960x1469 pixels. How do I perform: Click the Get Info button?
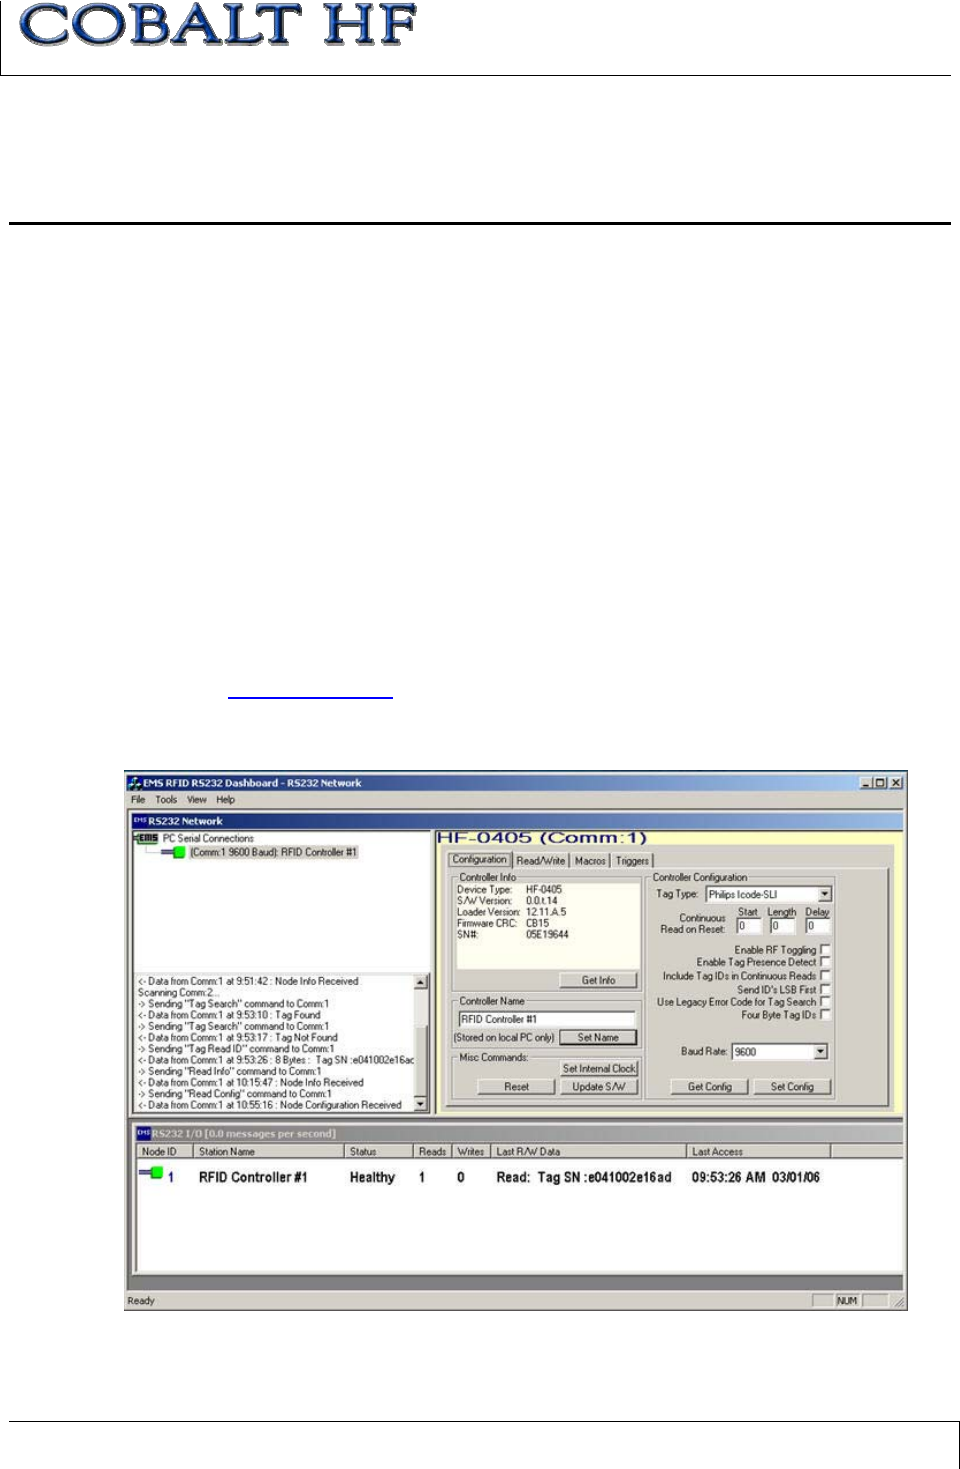click(x=598, y=980)
